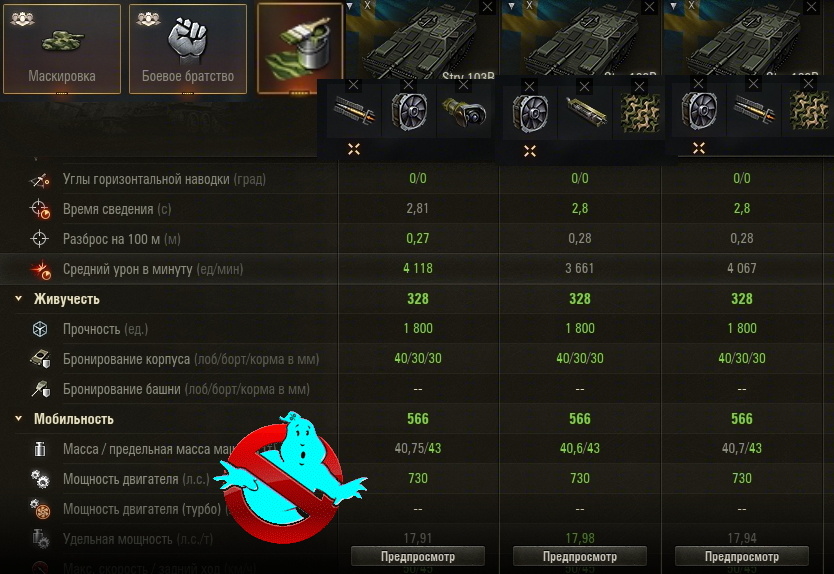Open second tank's configuration dropdown arrow
The height and width of the screenshot is (574, 834).
coord(512,6)
